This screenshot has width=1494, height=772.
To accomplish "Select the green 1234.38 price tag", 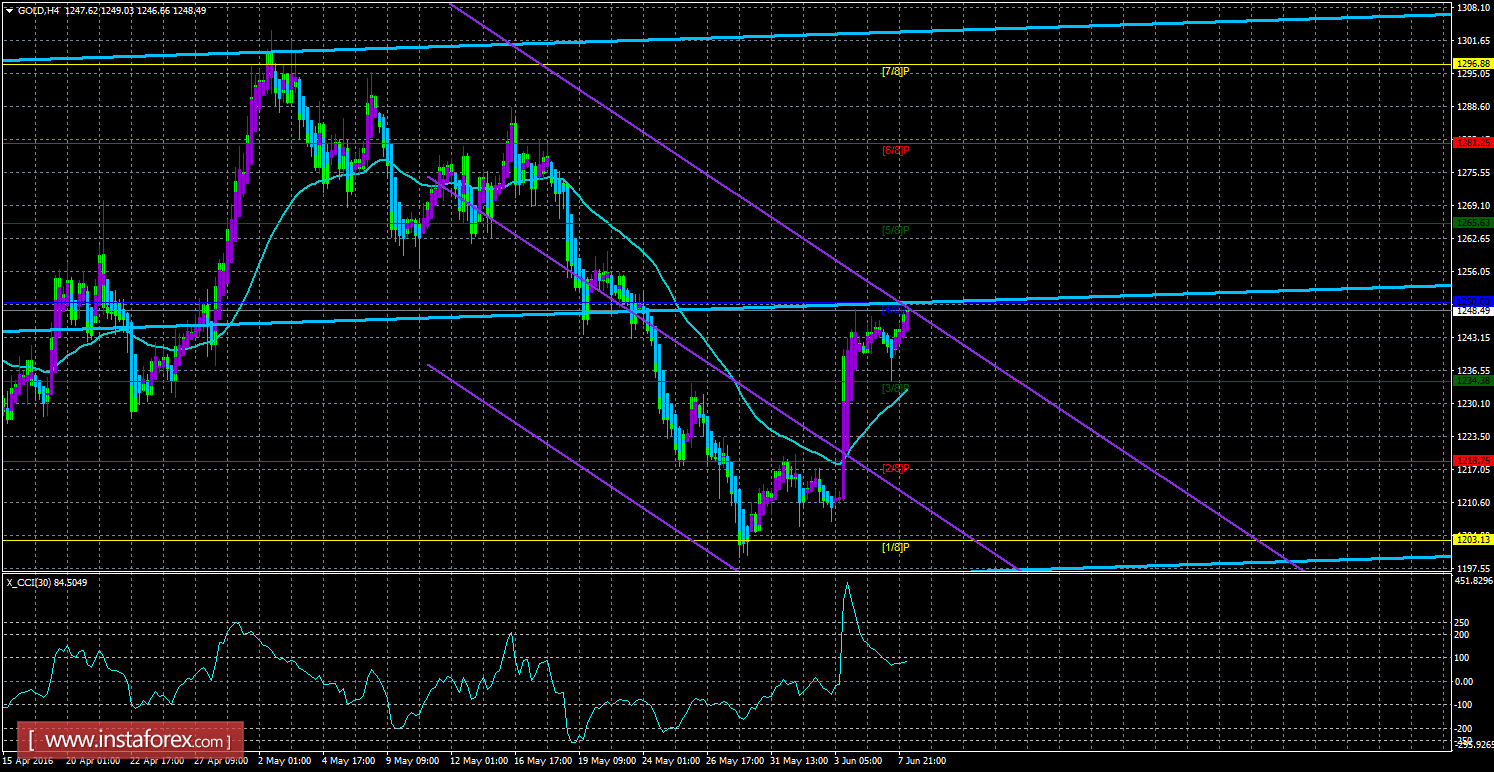I will (1472, 381).
